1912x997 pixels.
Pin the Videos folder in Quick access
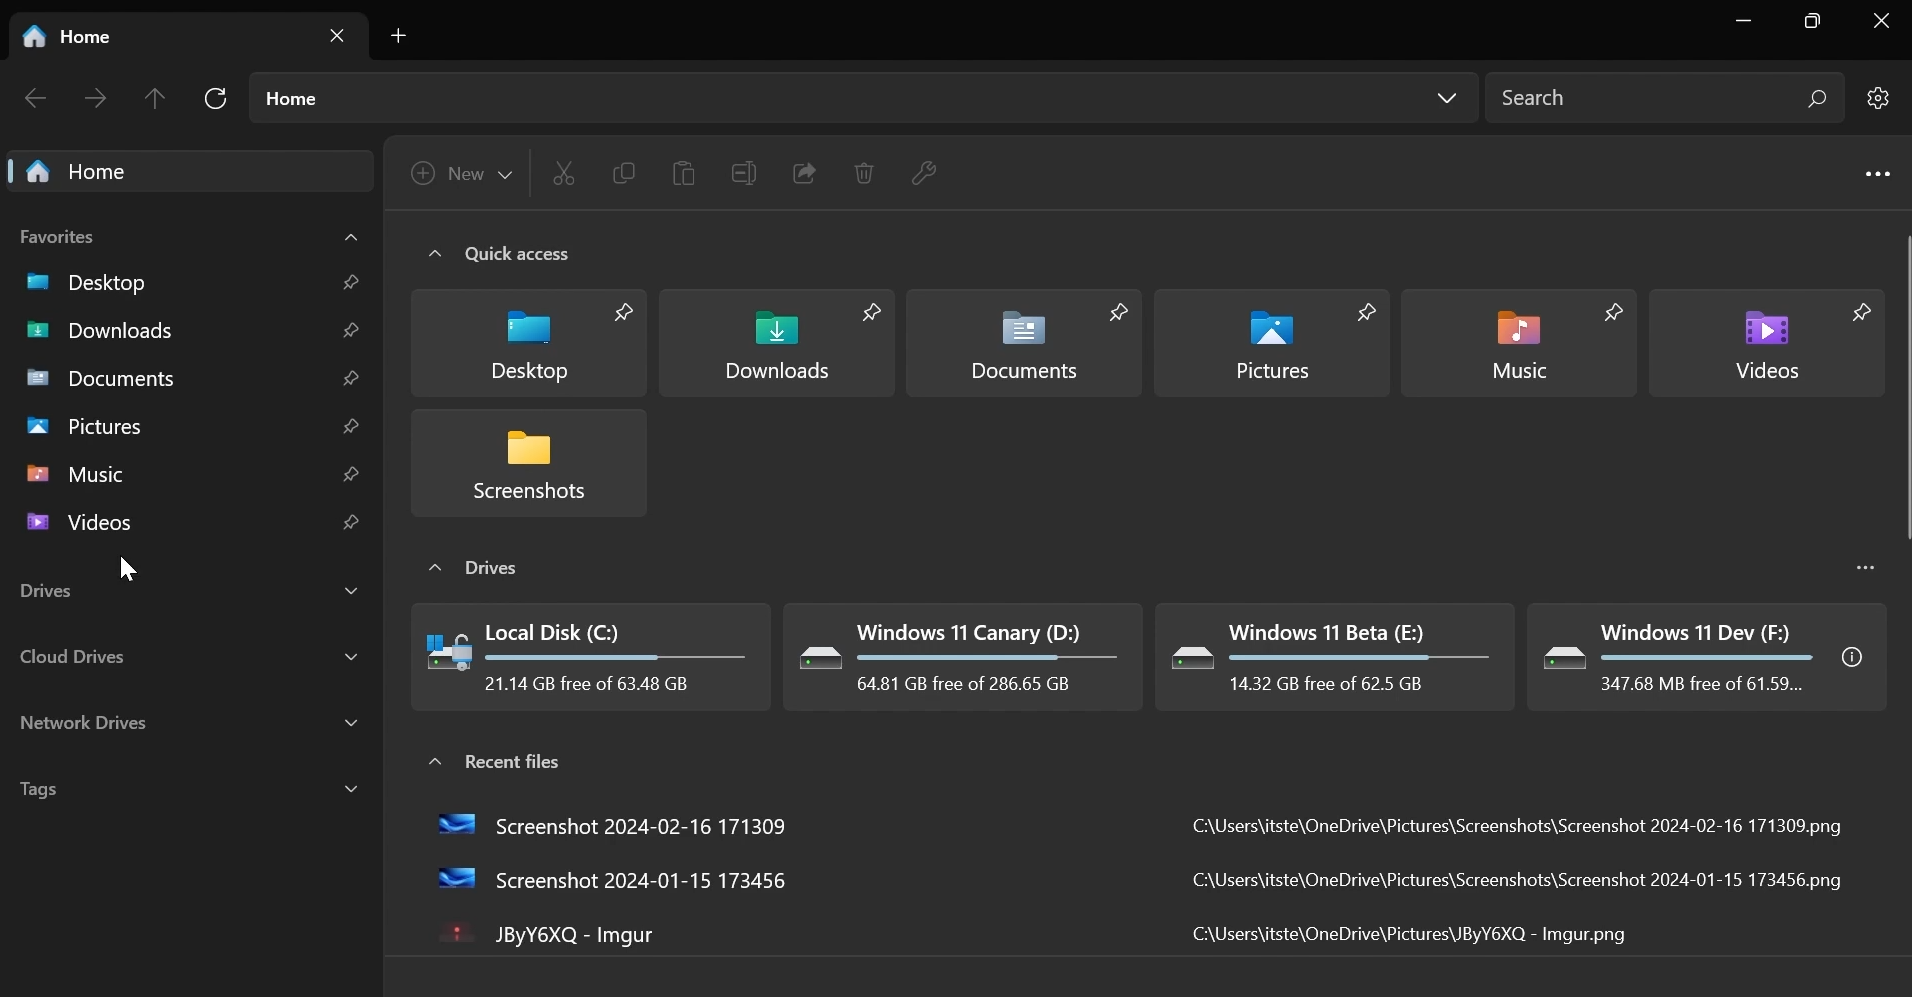[1861, 313]
